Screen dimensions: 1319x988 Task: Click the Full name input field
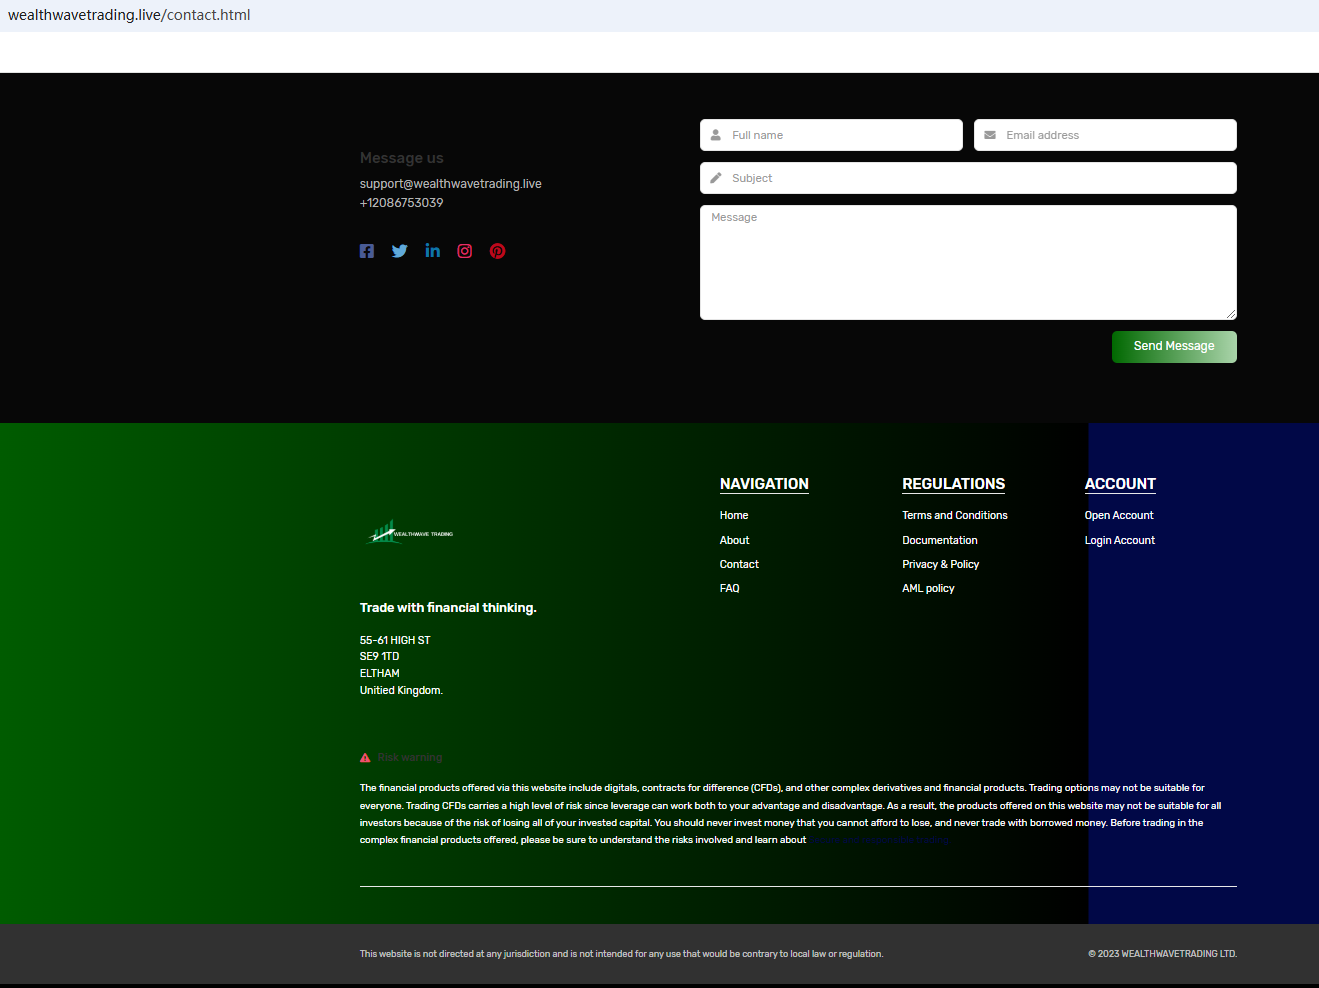click(840, 135)
